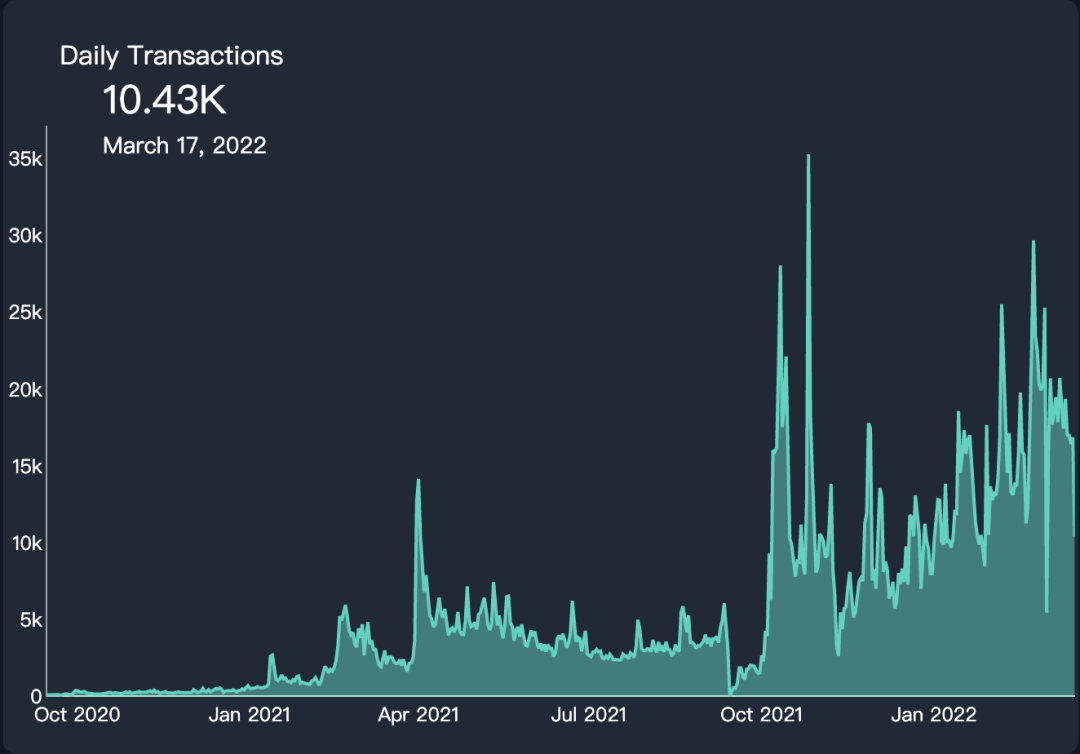Click the tallest 35k peak on chart
The width and height of the screenshot is (1080, 754).
(808, 157)
